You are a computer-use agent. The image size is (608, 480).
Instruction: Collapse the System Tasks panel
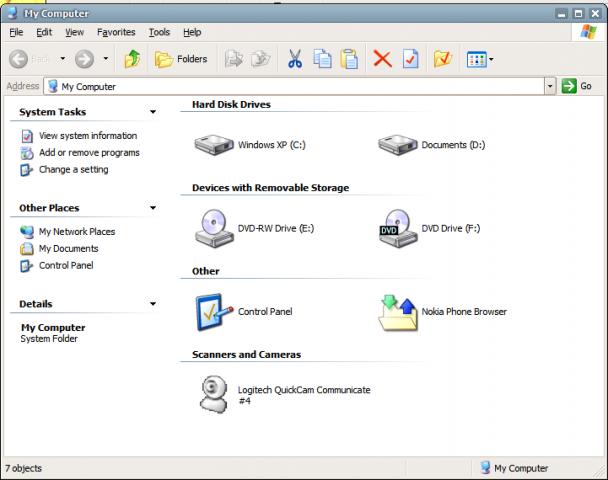[x=153, y=112]
